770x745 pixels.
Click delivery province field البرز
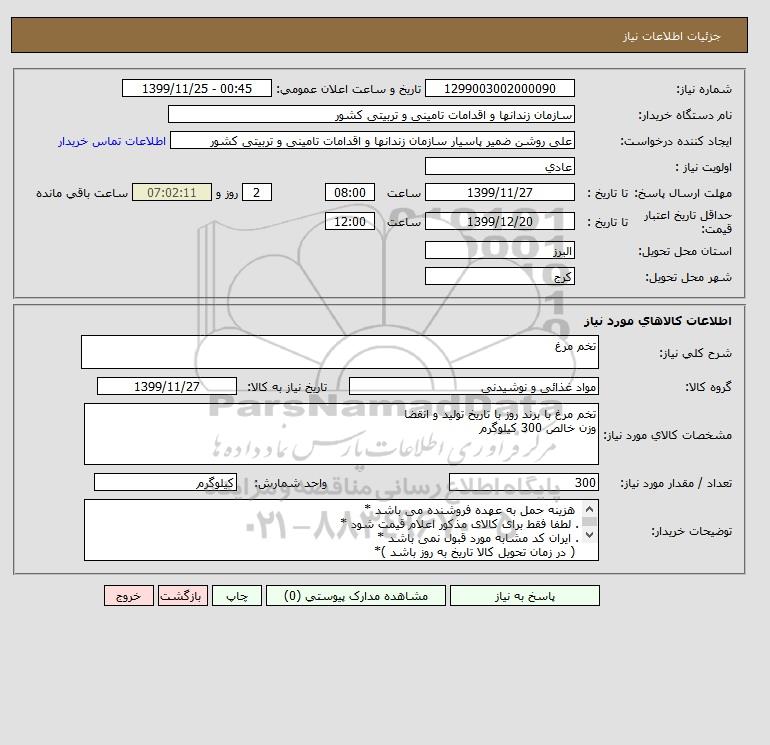[499, 250]
